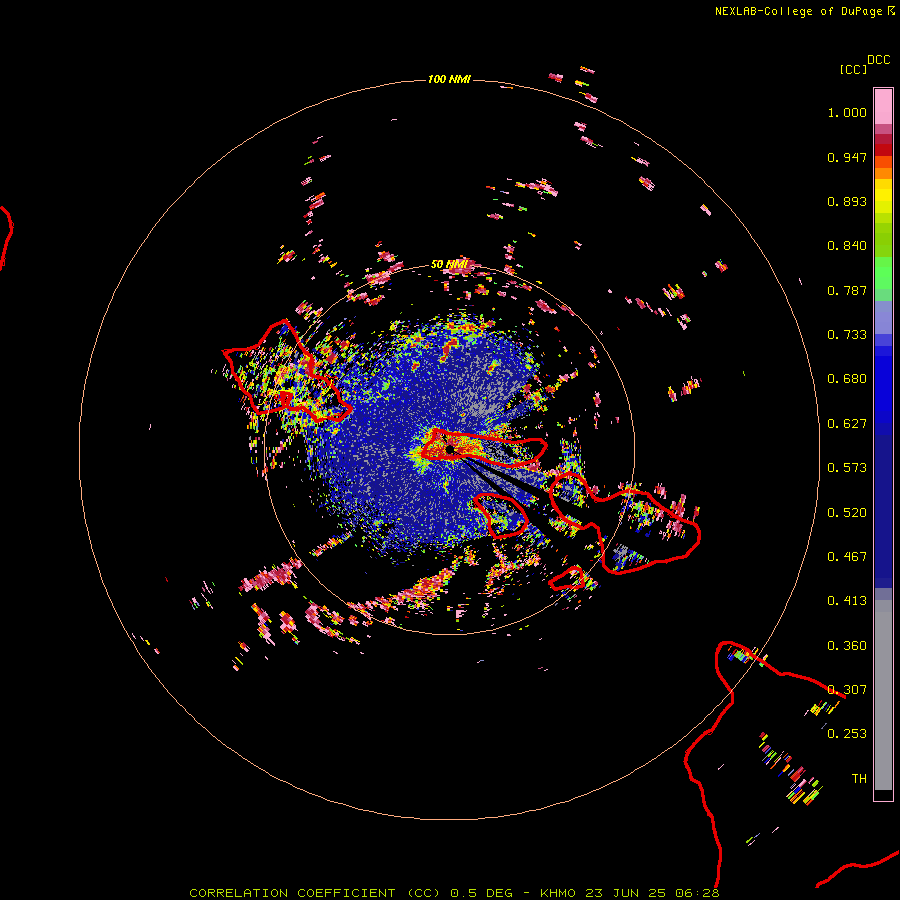Click the TH threshold label
900x900 pixels.
tap(859, 779)
